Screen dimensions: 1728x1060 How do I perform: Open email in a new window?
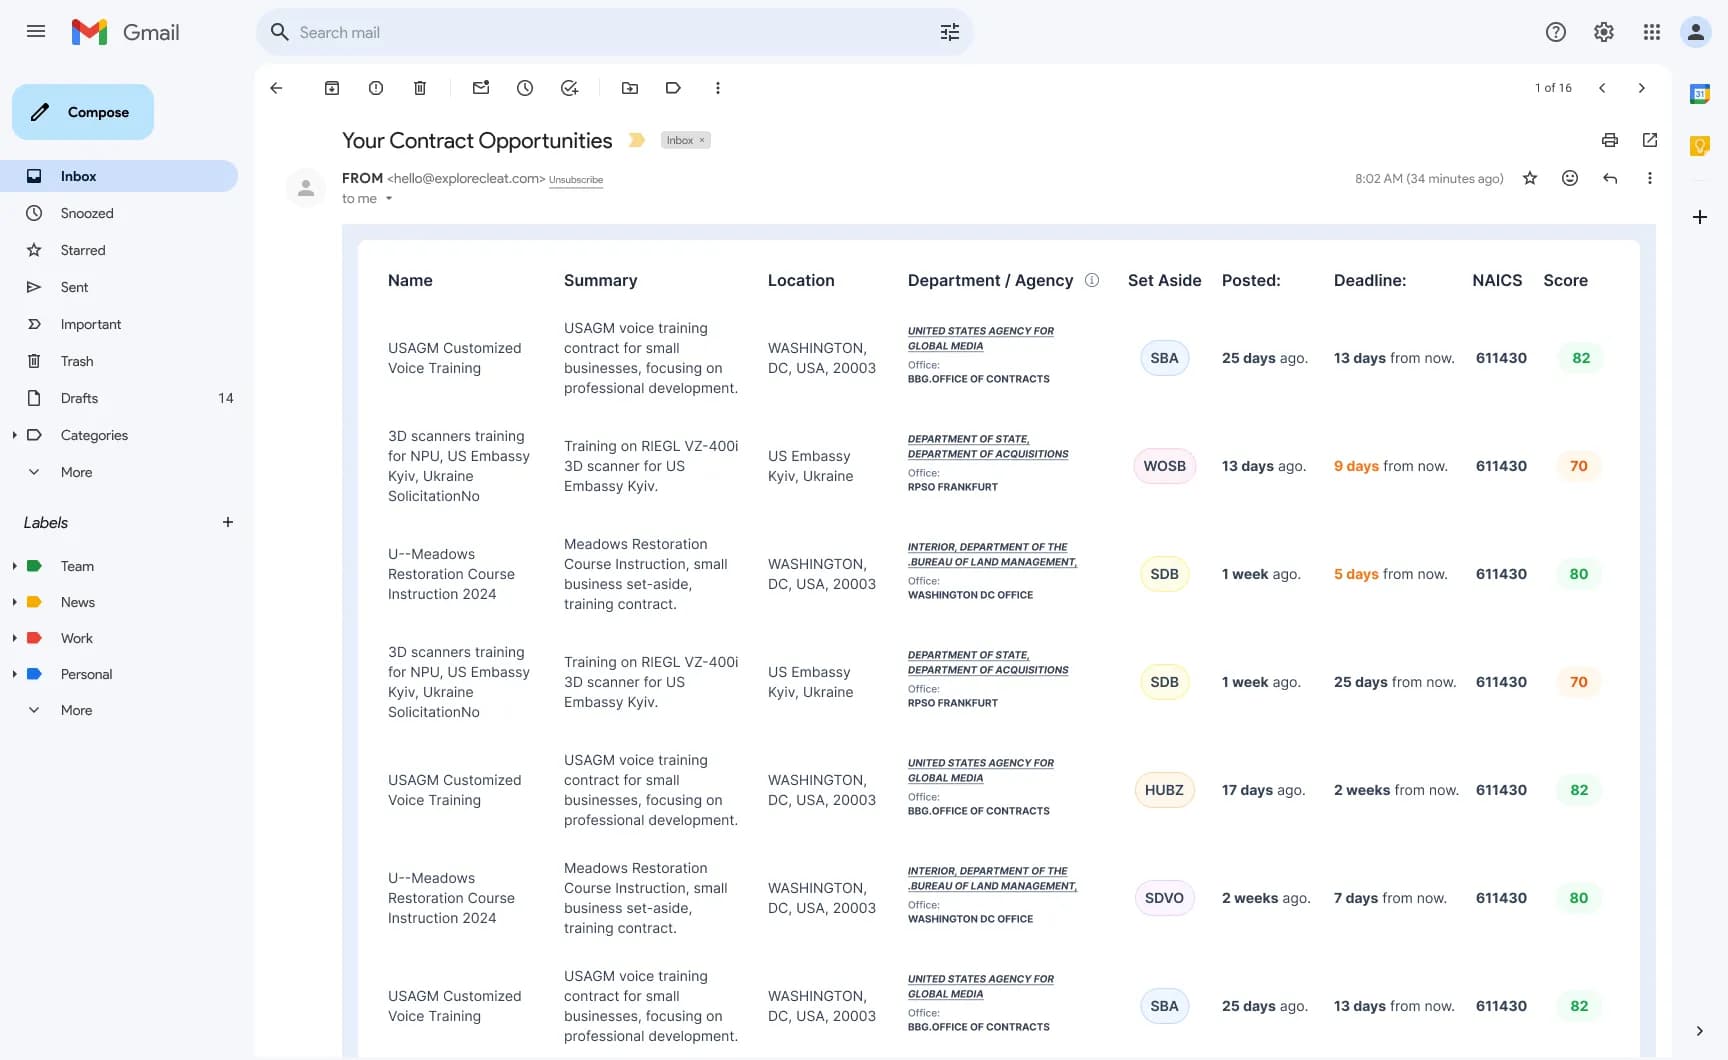[x=1650, y=140]
